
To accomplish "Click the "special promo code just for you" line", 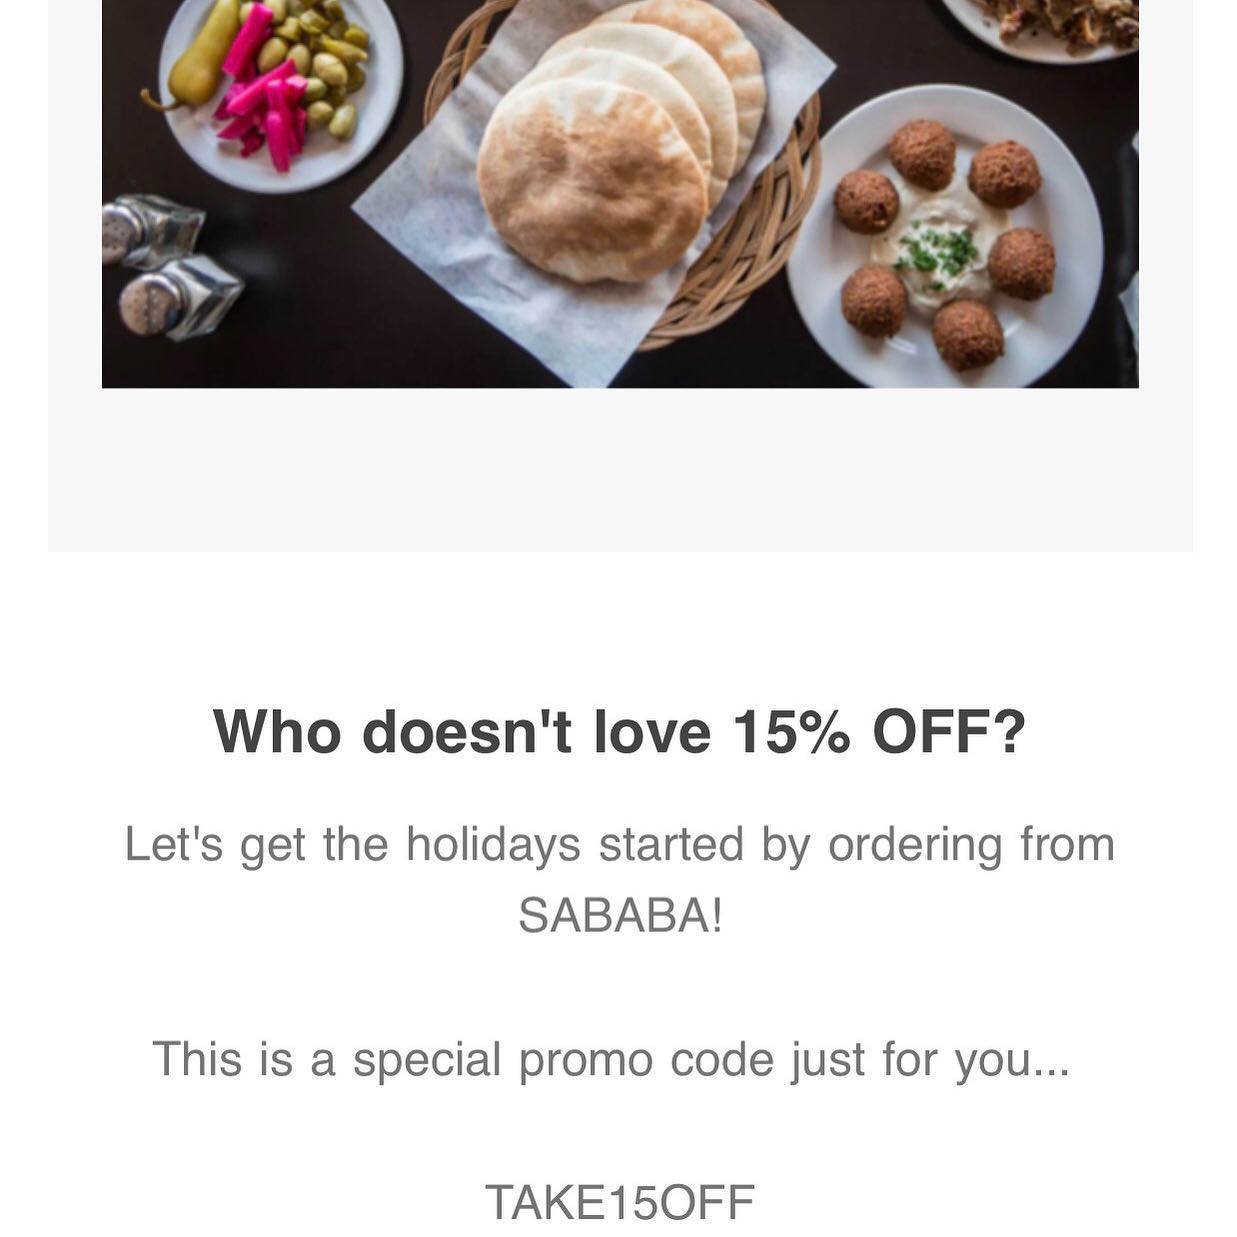I will pos(611,1058).
